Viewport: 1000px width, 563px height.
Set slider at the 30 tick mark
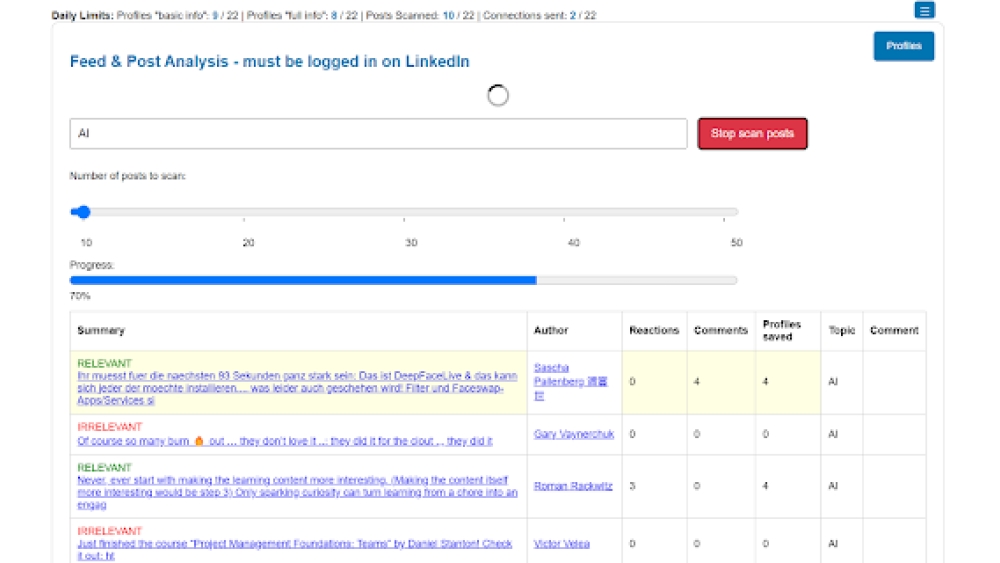click(x=404, y=212)
